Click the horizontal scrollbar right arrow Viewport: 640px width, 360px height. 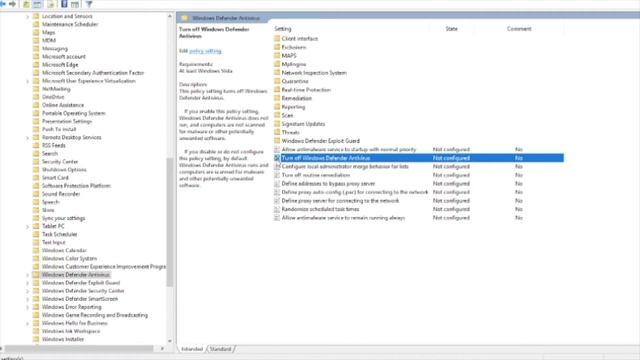tap(162, 349)
